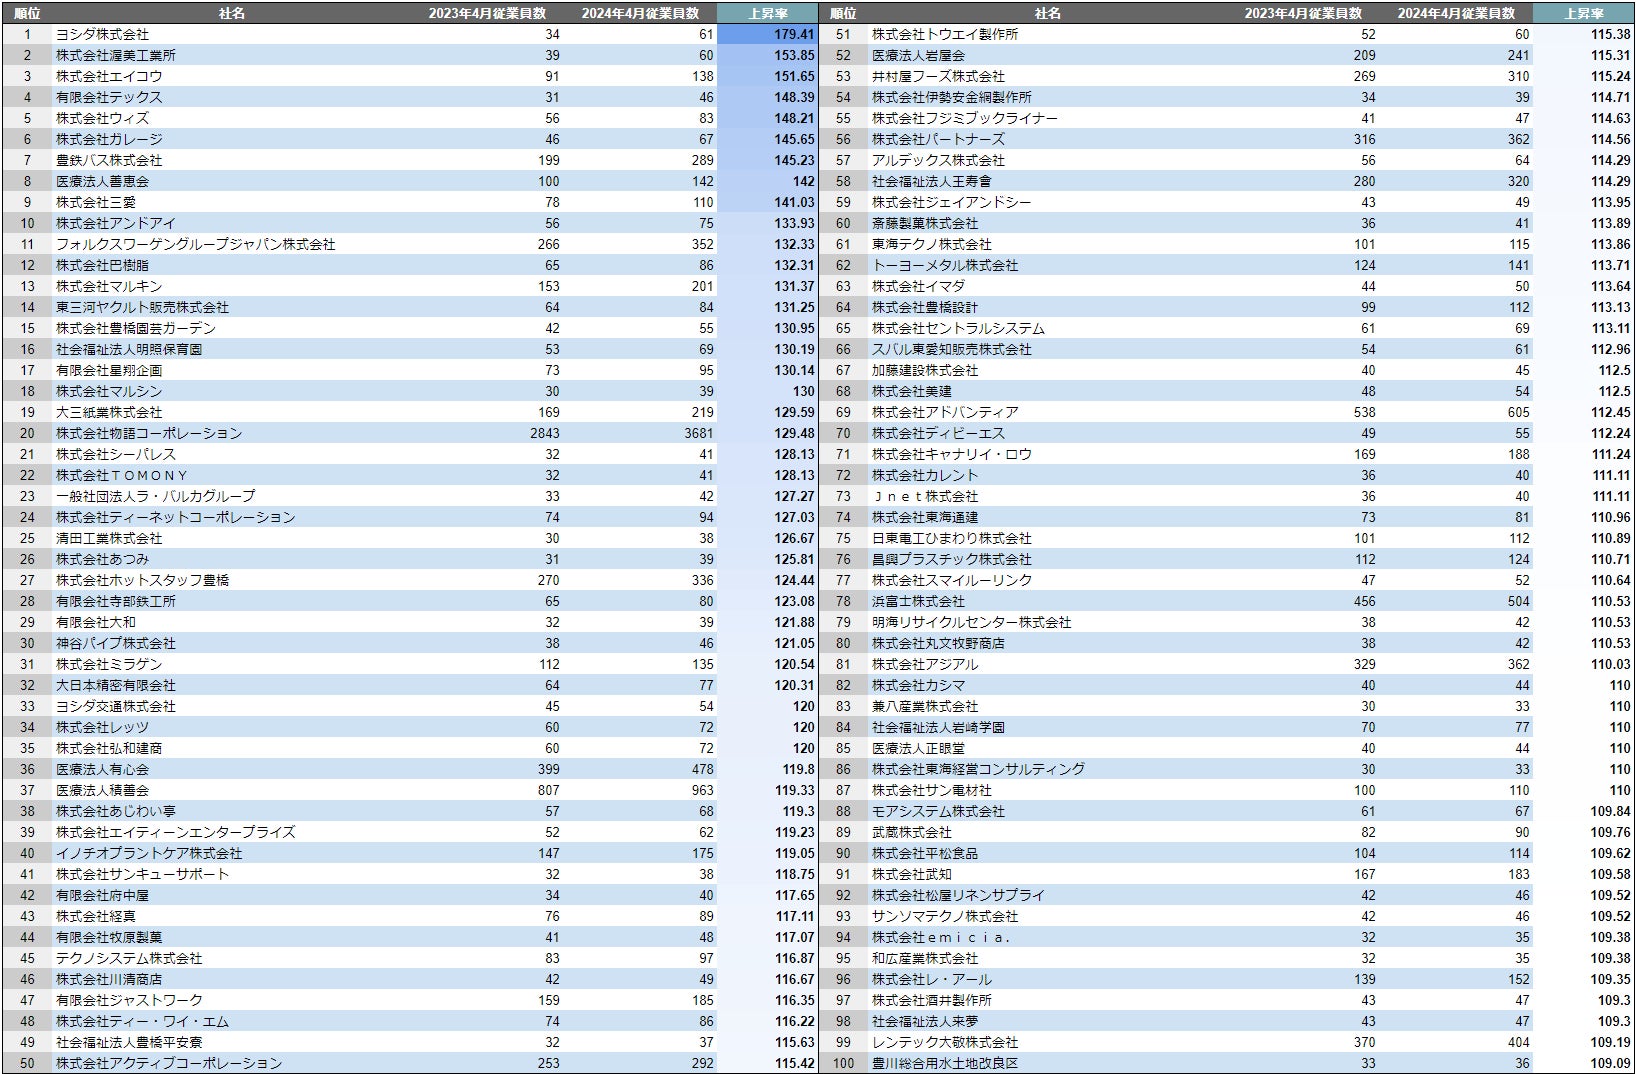This screenshot has width=1636, height=1074.
Task: Select the ヨシダ交通株式会社 cell
Action: [116, 706]
